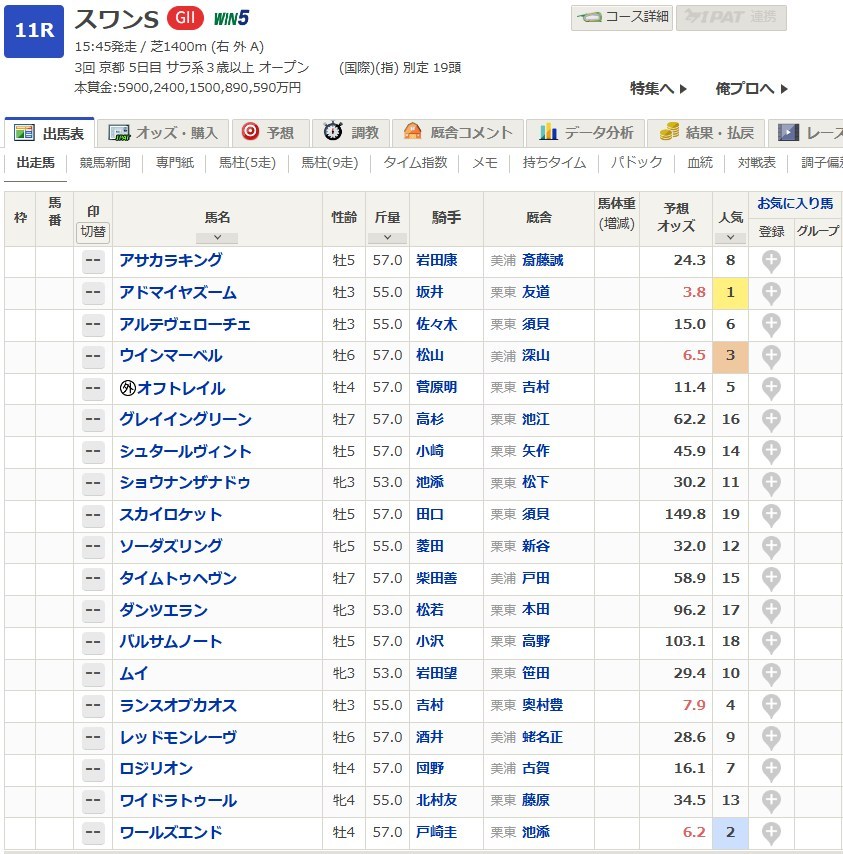
Task: Click the yellow popularity cell showing 1
Action: [730, 293]
